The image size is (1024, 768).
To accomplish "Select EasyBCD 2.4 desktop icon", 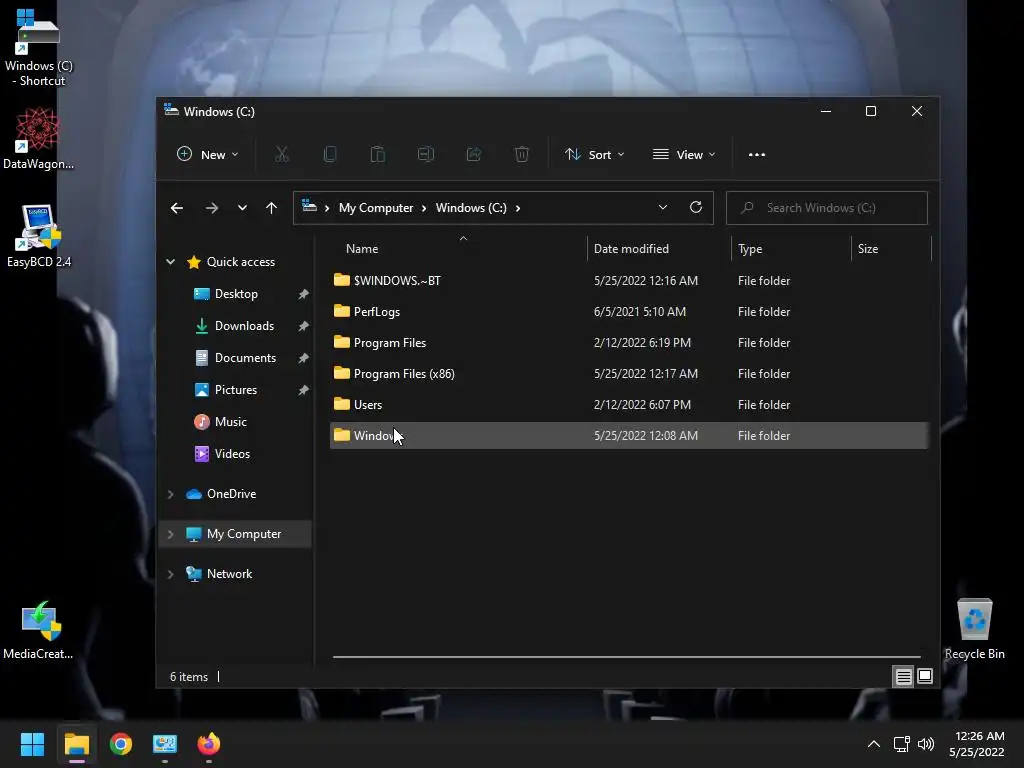I will (x=39, y=236).
